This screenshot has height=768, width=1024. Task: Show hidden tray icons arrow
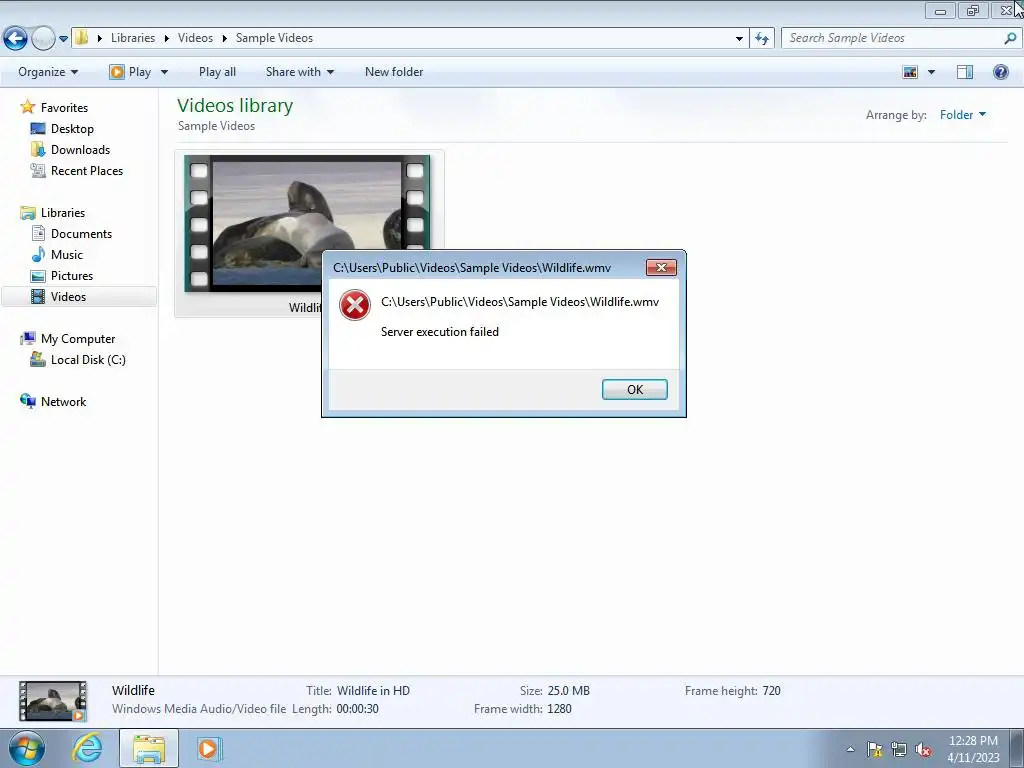coord(850,749)
